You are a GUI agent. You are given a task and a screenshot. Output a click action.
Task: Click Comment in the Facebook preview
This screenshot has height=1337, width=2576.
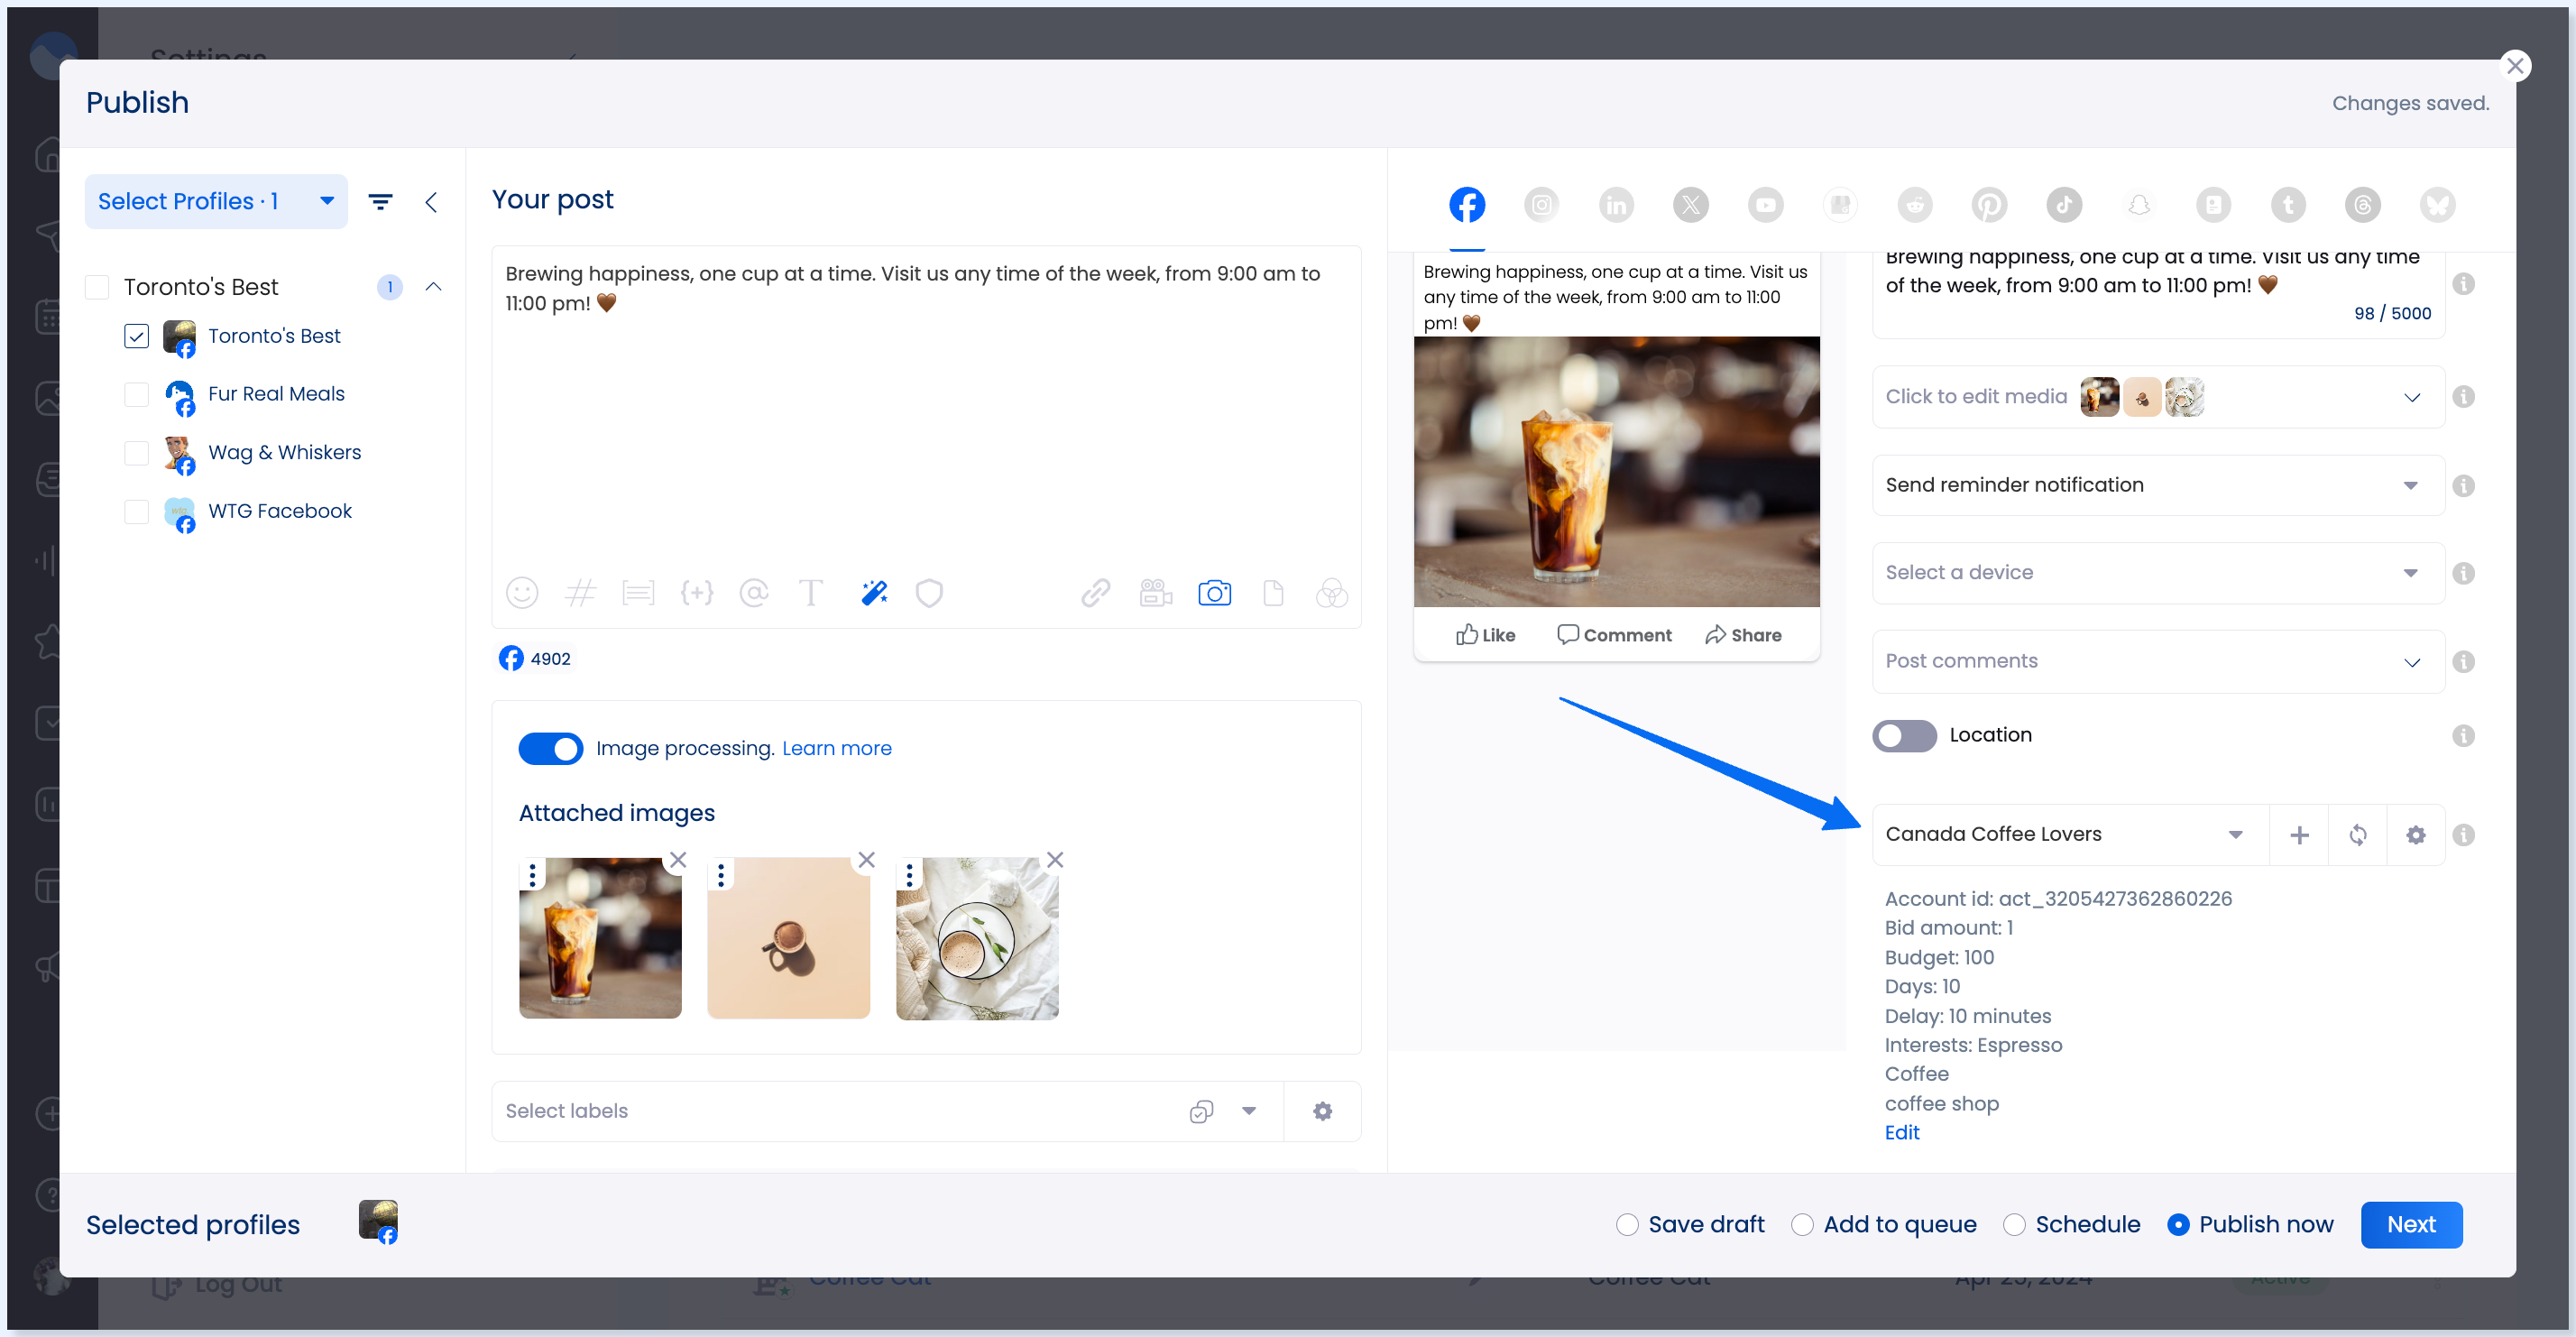click(x=1614, y=635)
